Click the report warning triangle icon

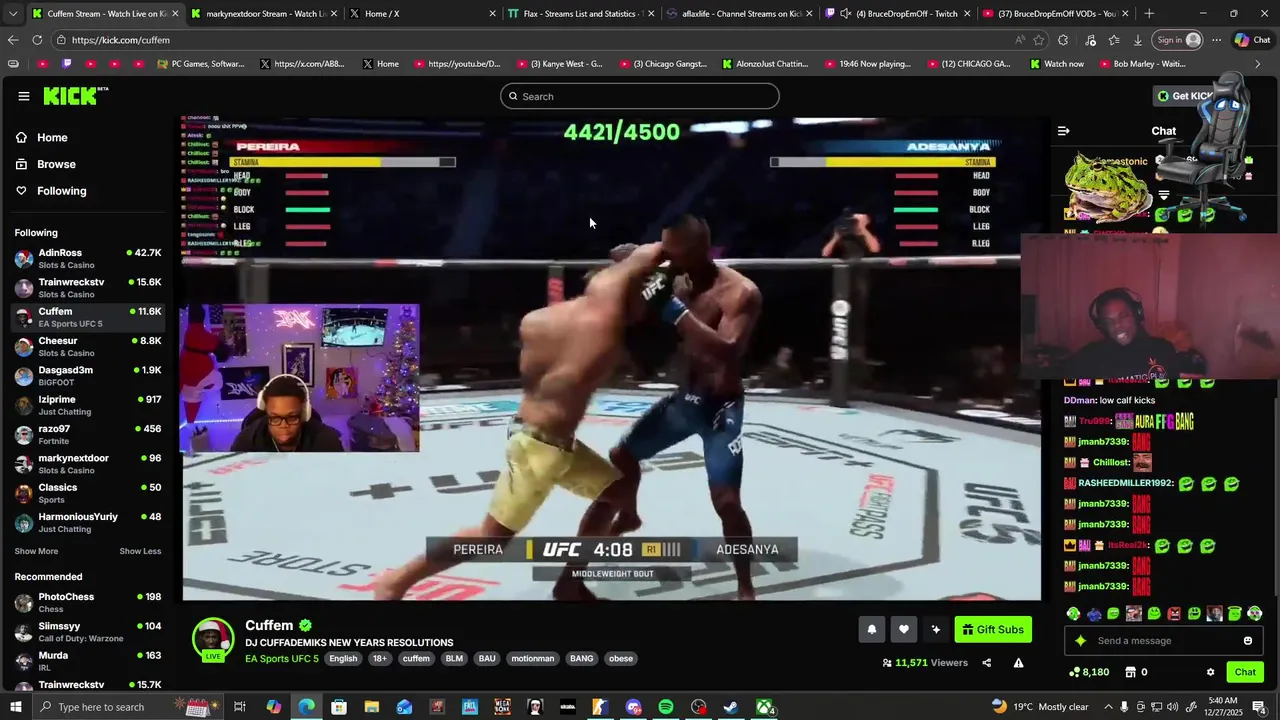pos(1018,663)
